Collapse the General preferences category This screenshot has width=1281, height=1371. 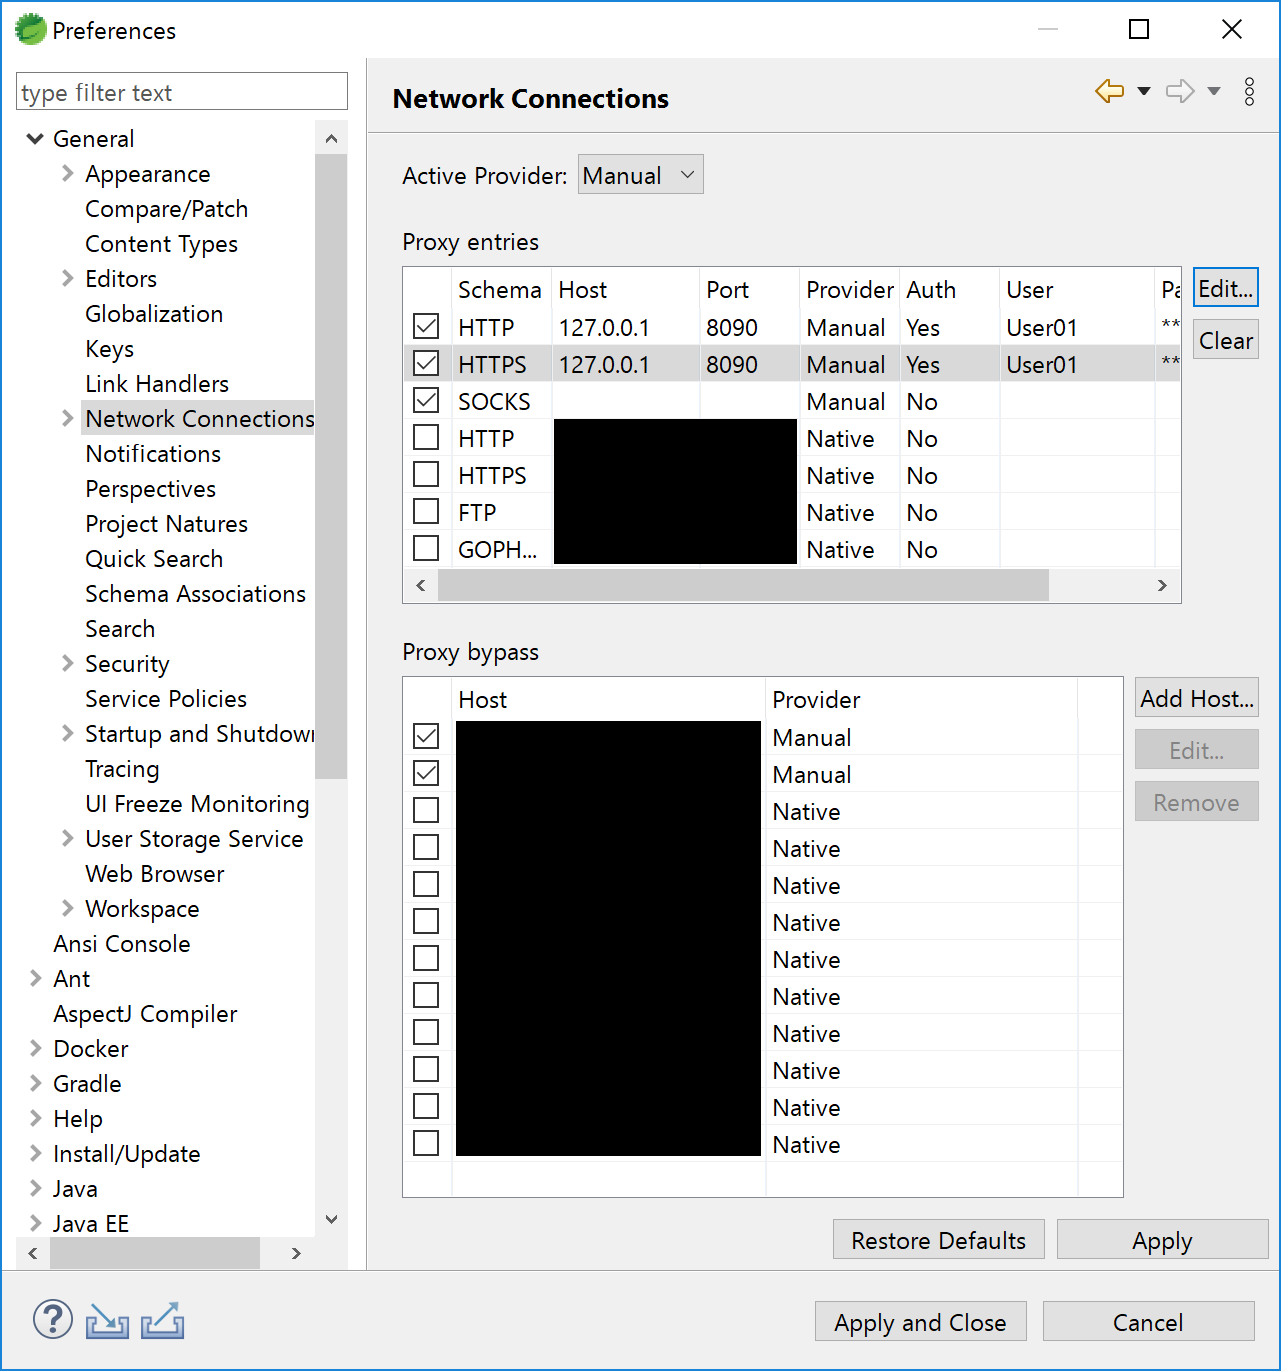point(35,139)
